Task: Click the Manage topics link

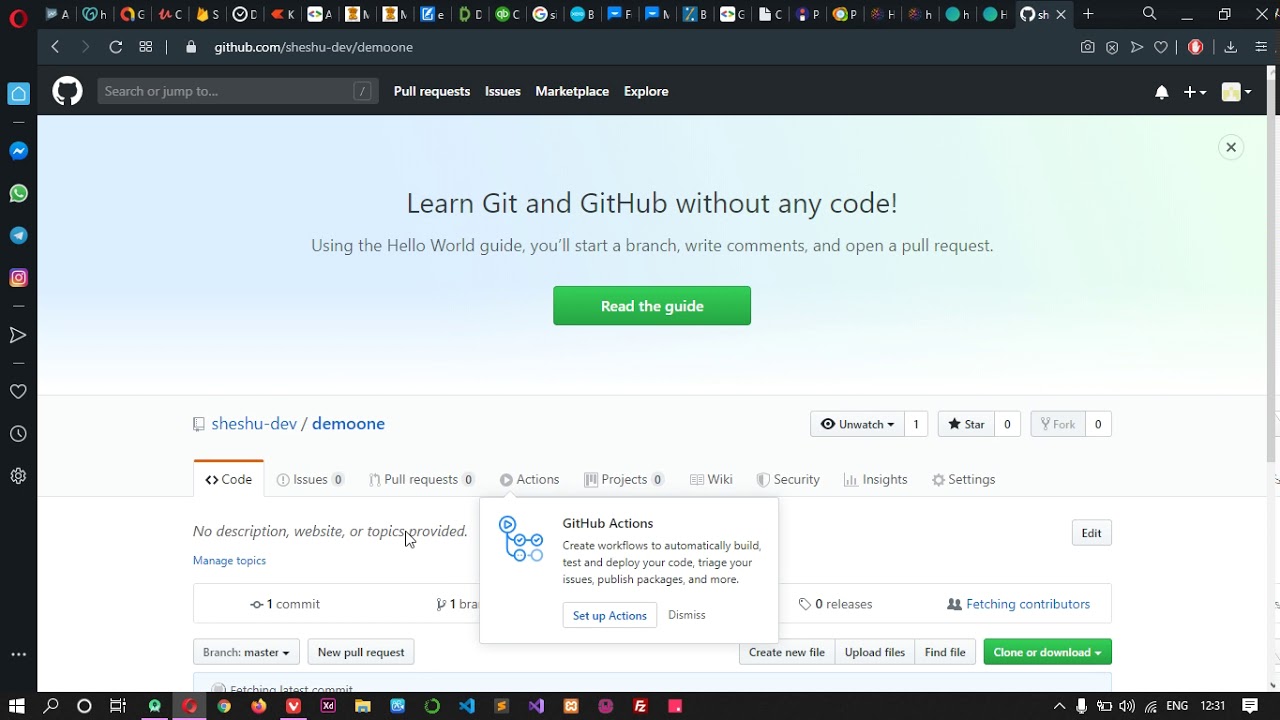Action: (229, 560)
